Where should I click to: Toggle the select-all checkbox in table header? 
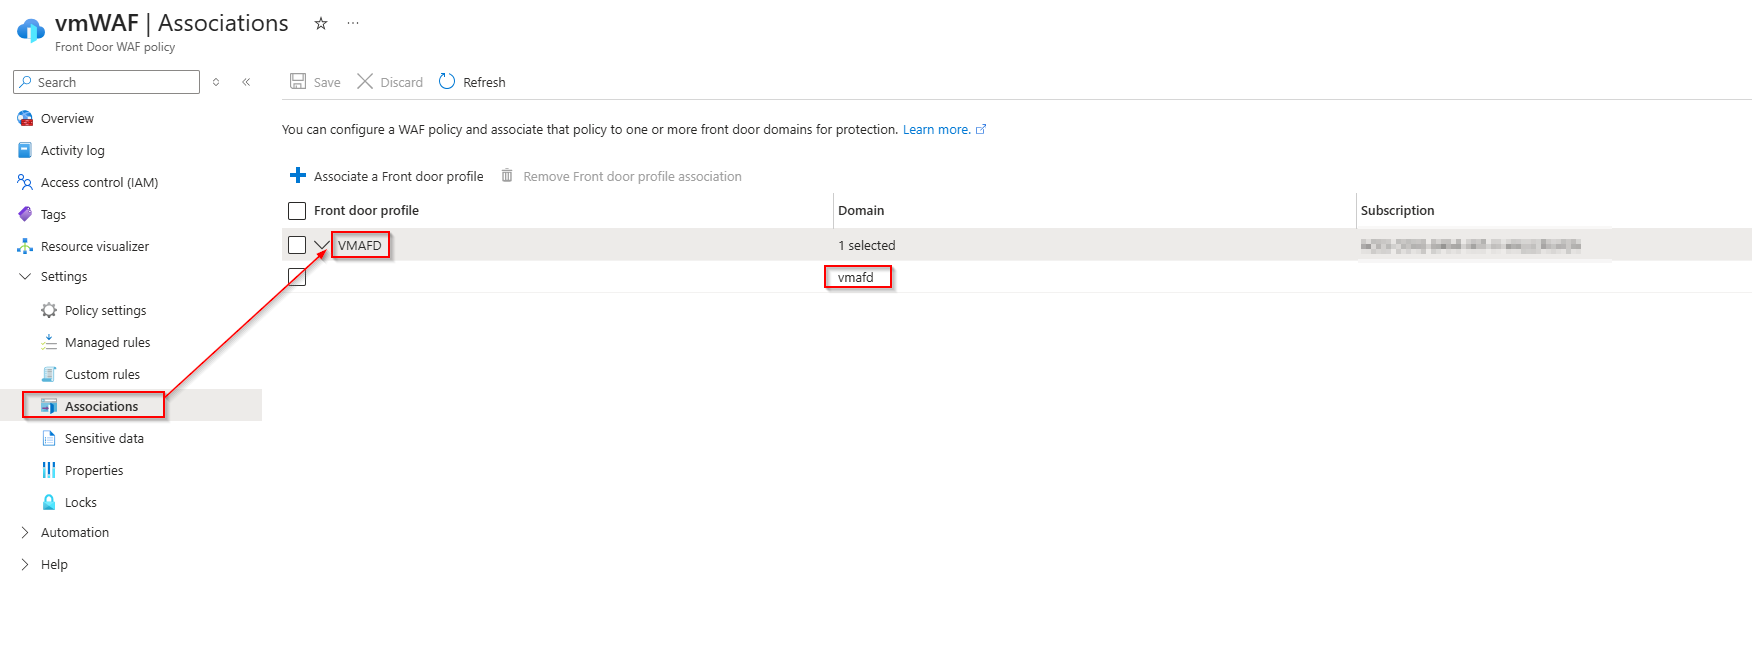click(297, 211)
